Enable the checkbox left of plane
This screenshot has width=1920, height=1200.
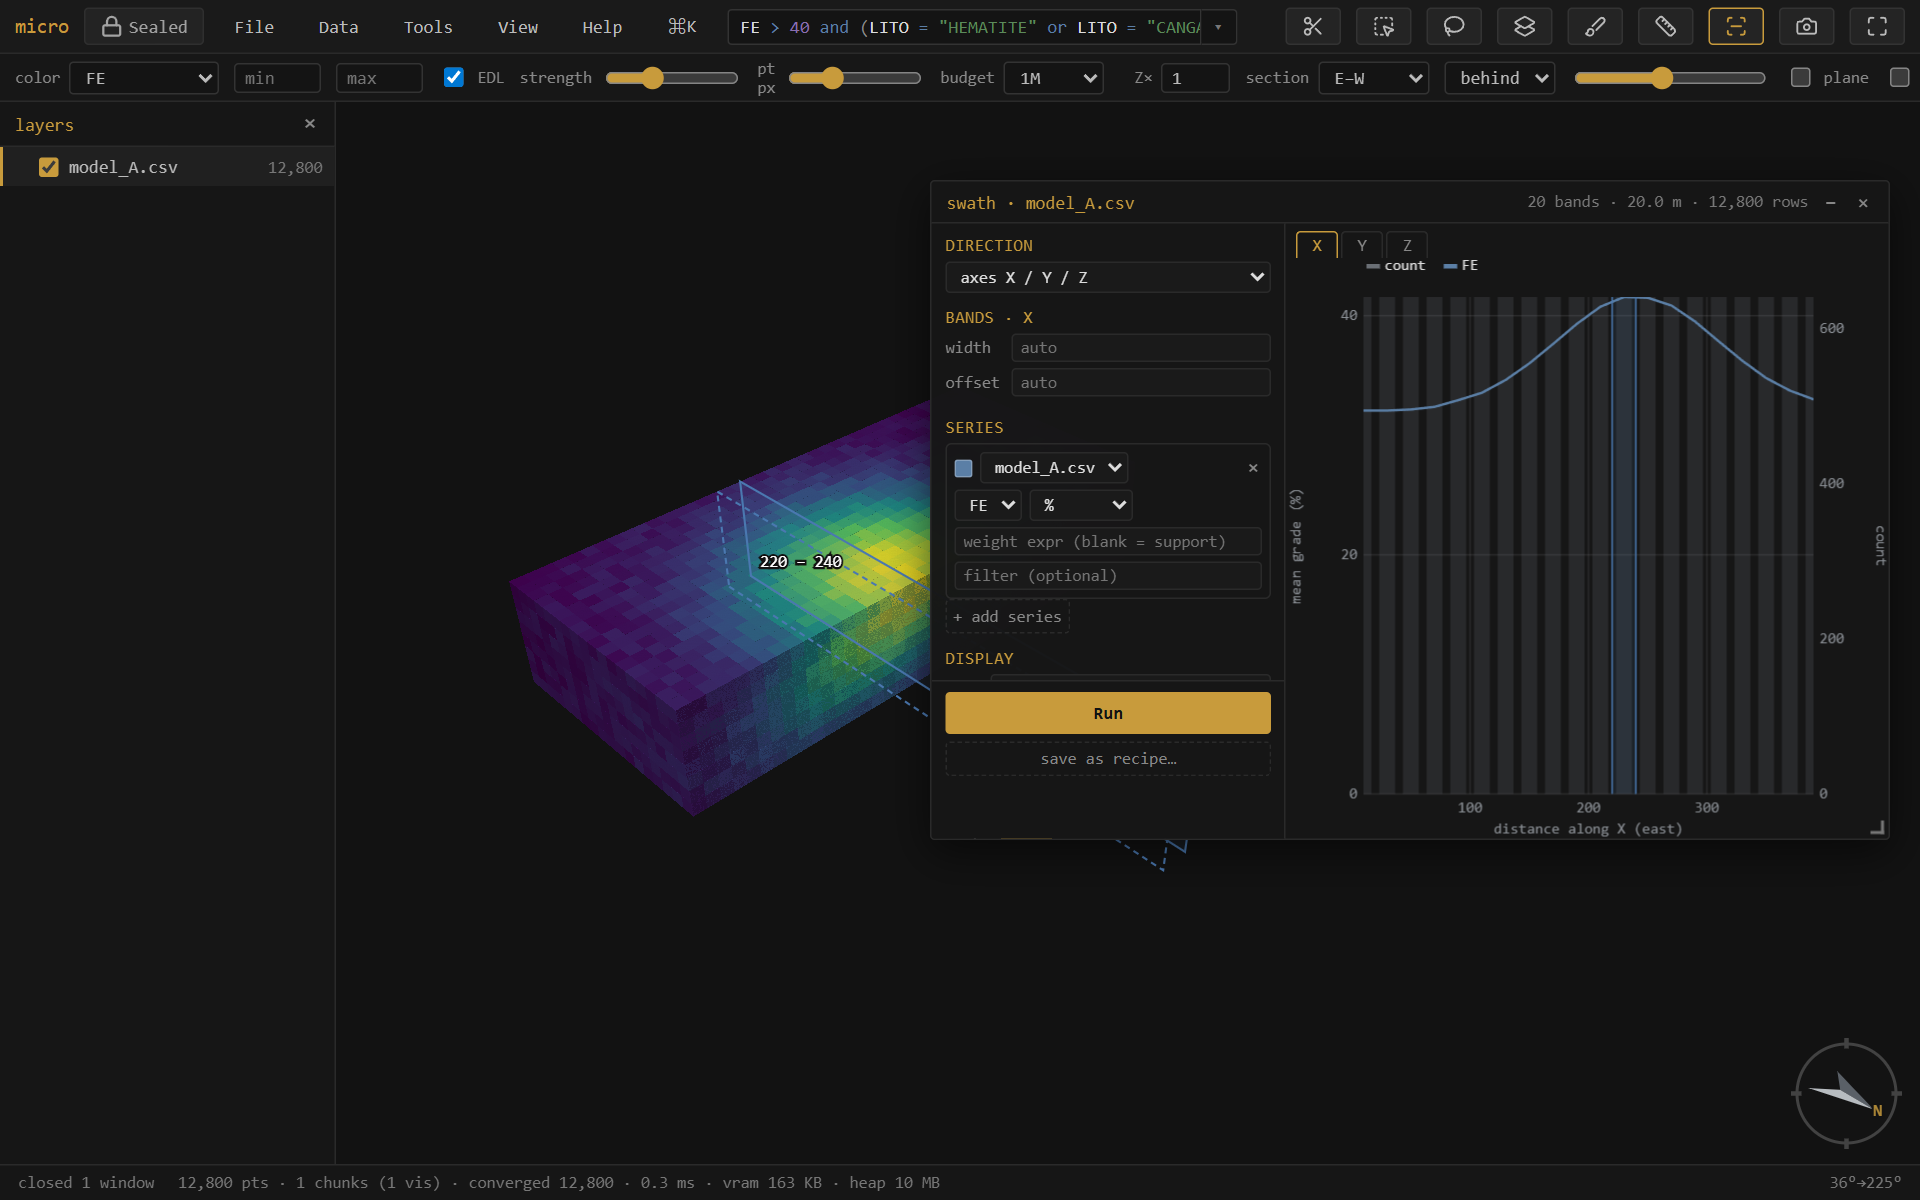[1801, 77]
